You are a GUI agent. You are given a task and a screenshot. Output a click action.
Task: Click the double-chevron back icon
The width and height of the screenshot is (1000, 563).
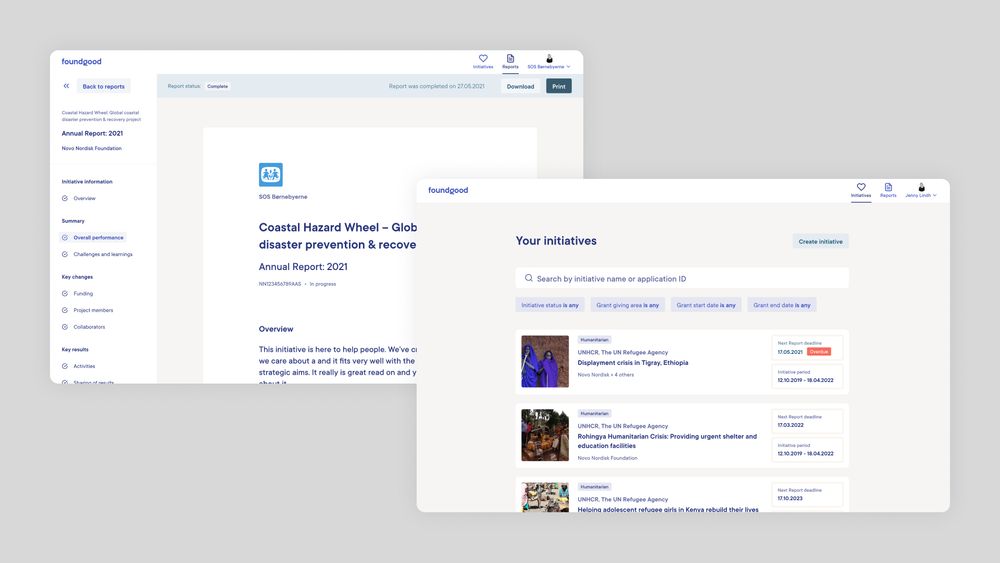click(66, 86)
